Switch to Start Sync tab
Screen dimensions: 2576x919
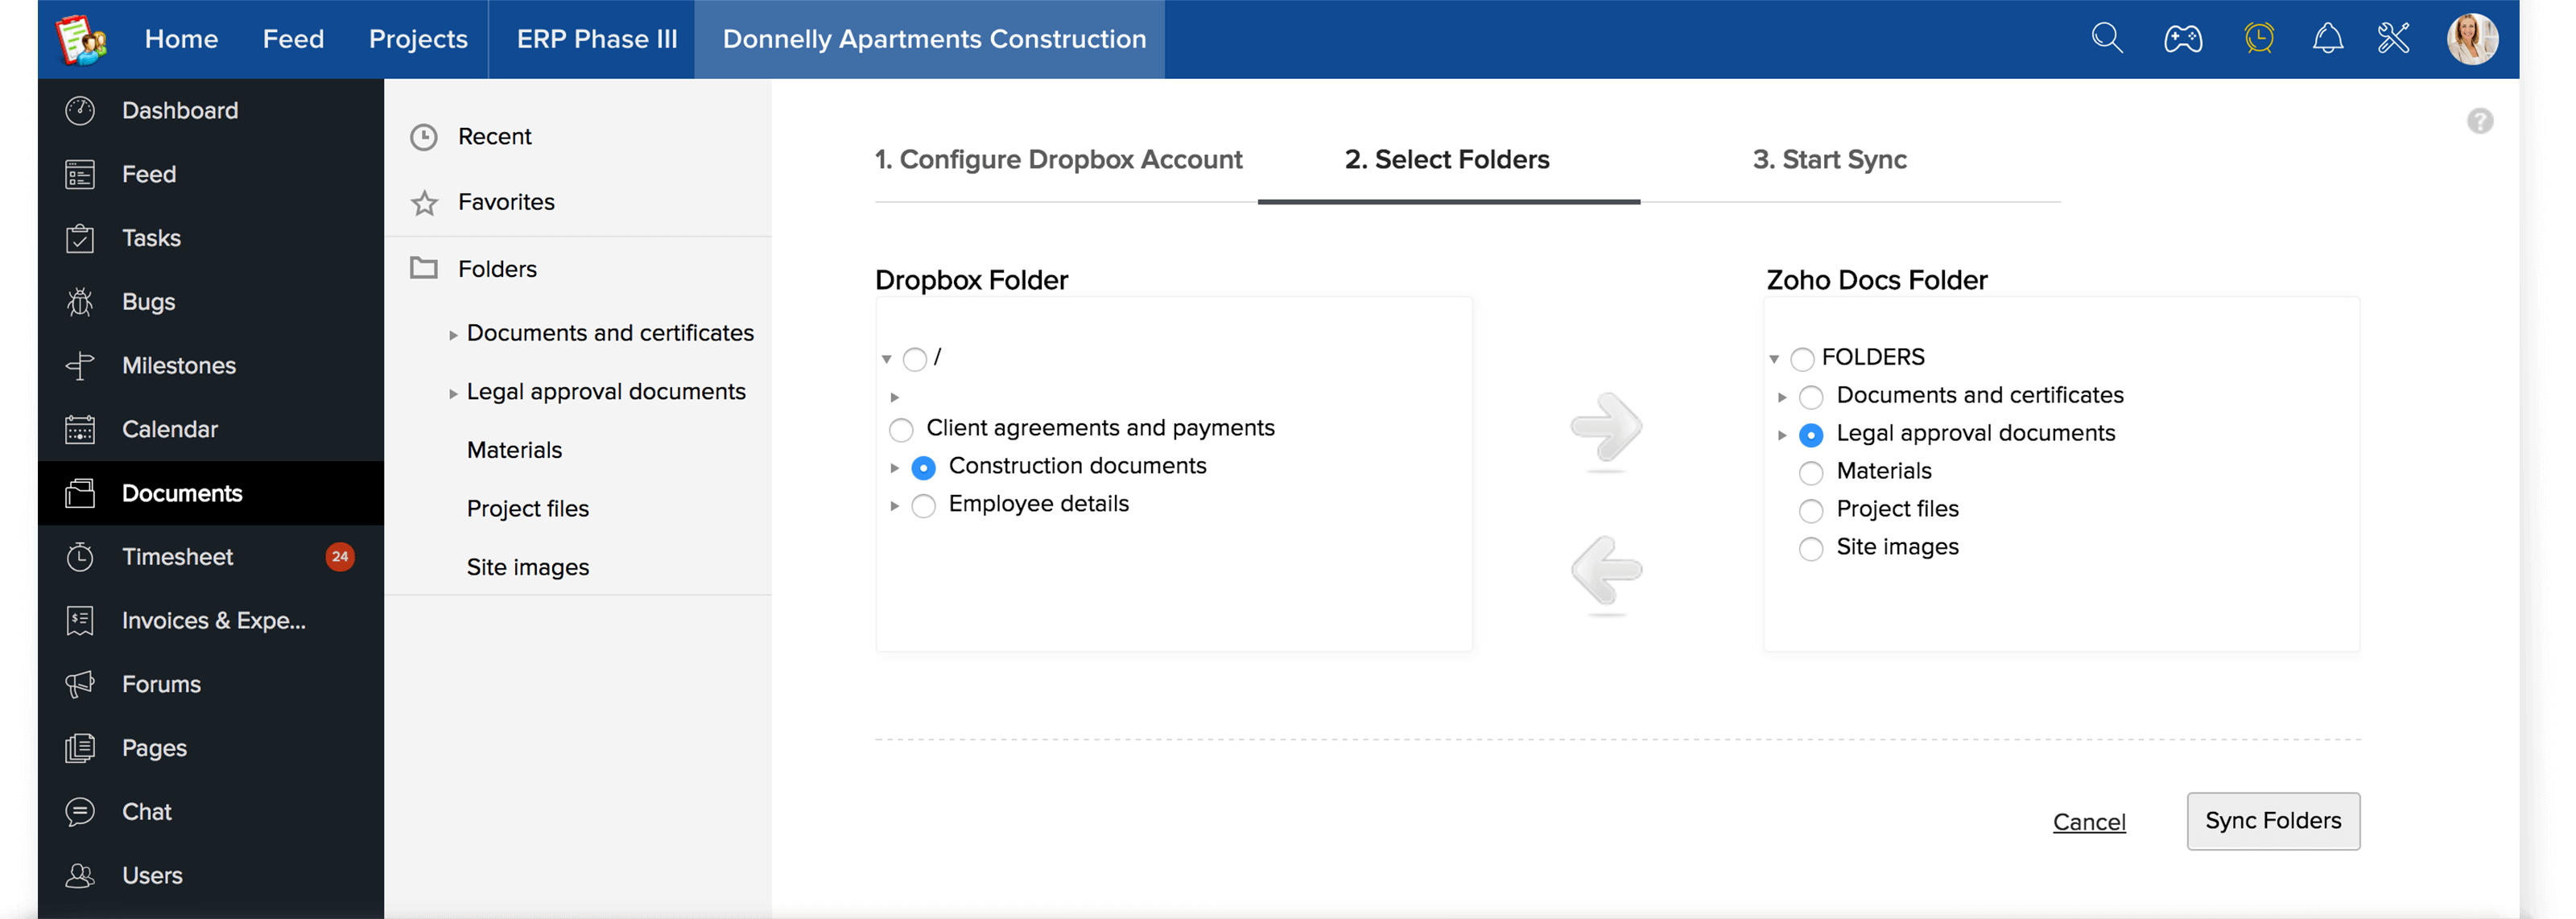coord(1827,159)
